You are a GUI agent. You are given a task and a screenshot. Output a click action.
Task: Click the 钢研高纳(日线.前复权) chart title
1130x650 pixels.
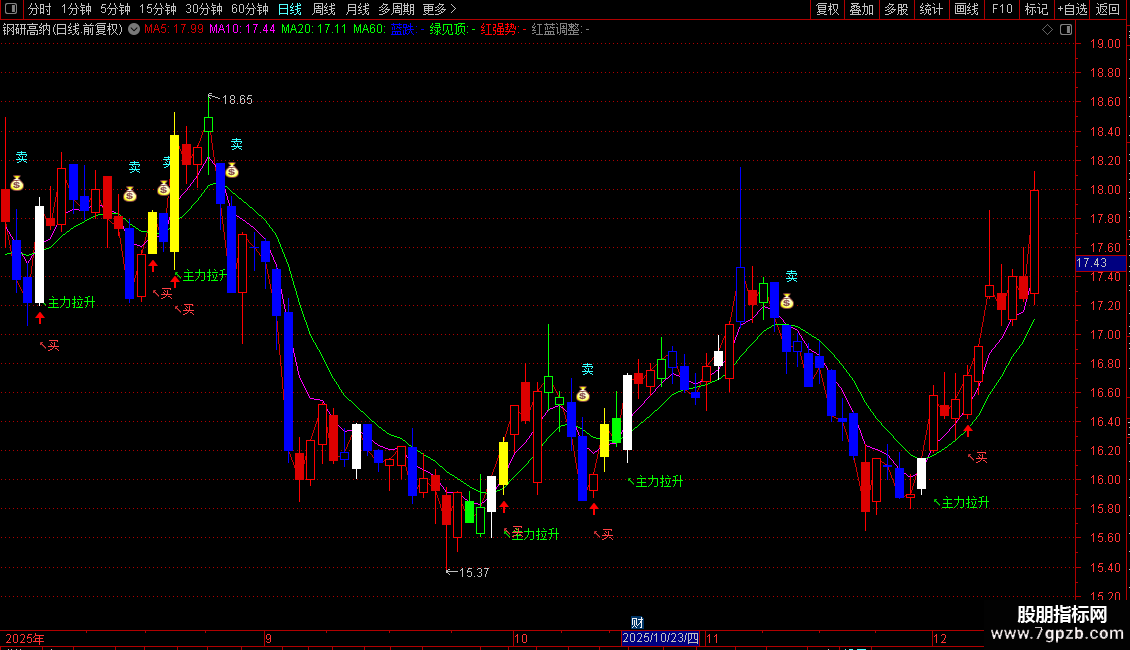63,30
